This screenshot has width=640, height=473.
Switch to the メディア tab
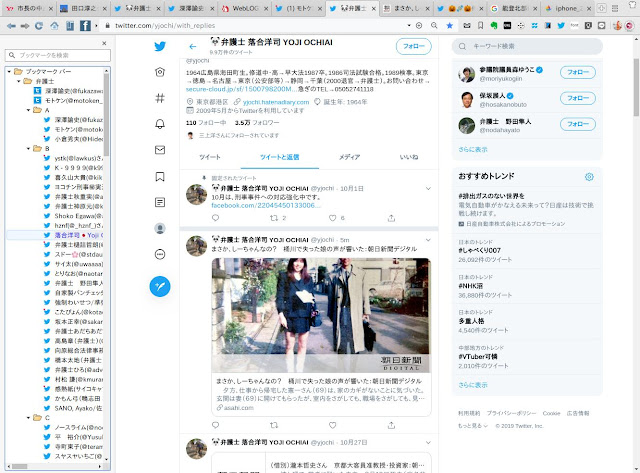tap(349, 157)
